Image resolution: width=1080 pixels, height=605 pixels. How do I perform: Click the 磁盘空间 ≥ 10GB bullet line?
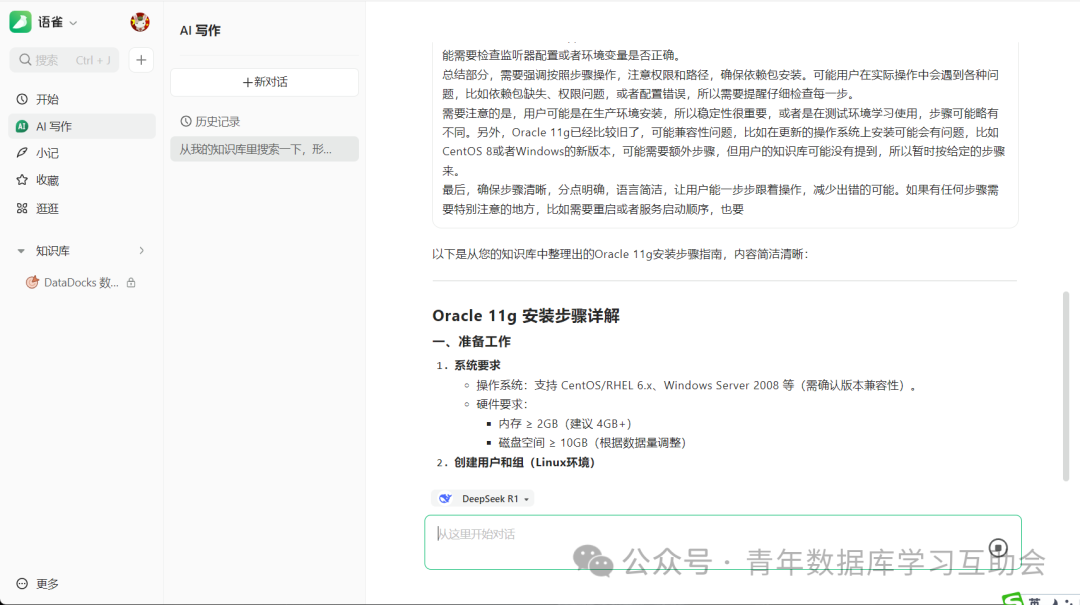[x=592, y=443]
